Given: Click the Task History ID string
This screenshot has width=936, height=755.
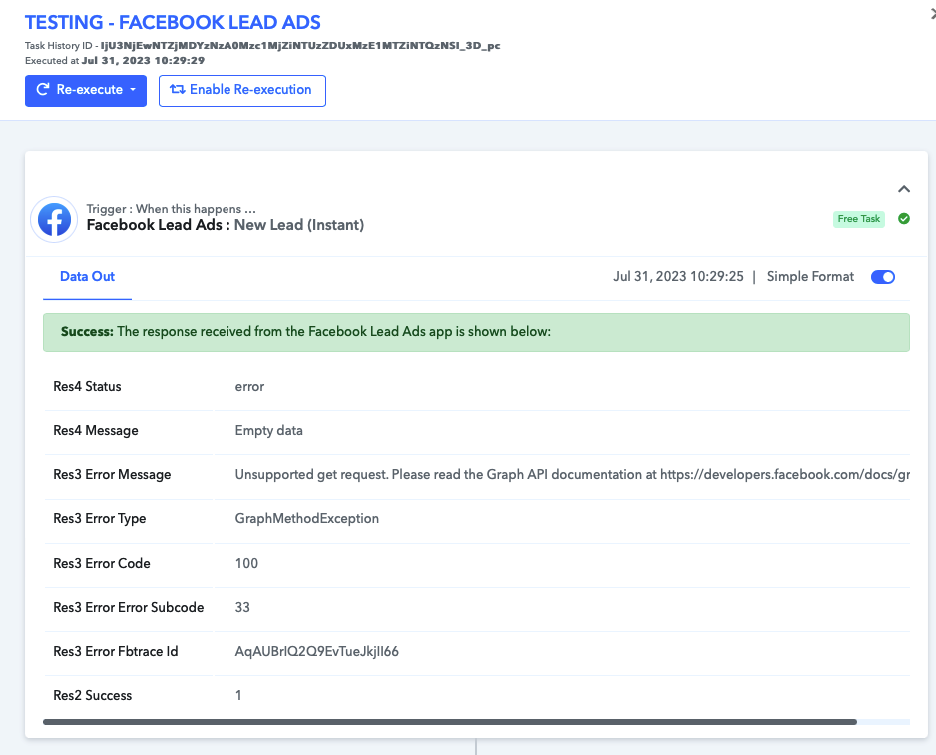Looking at the screenshot, I should (300, 45).
